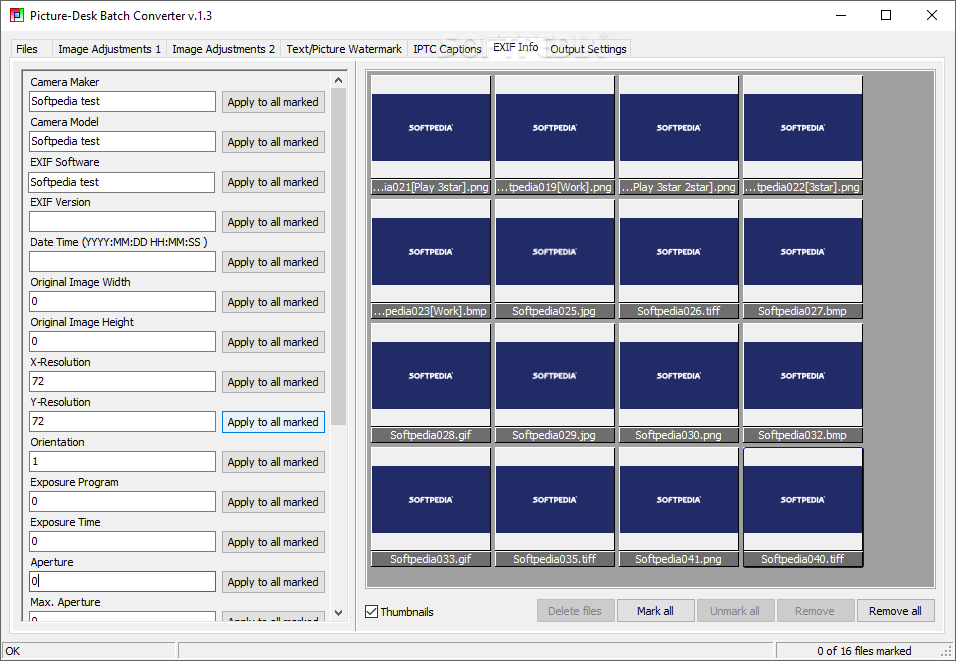This screenshot has height=661, width=956.
Task: Click the Camera Model input field
Action: tap(122, 141)
